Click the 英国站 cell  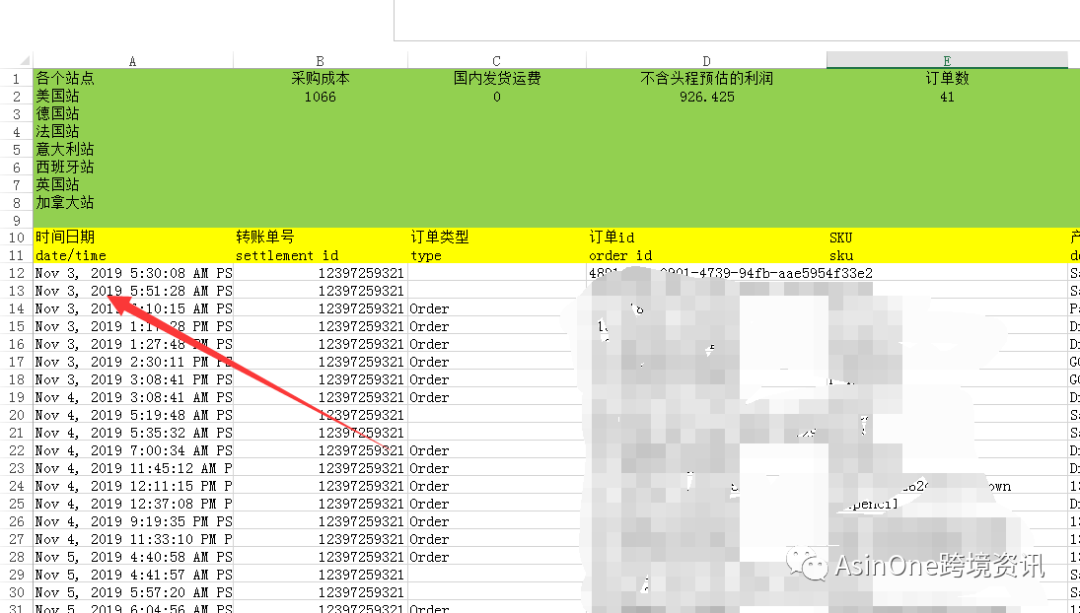tap(133, 185)
